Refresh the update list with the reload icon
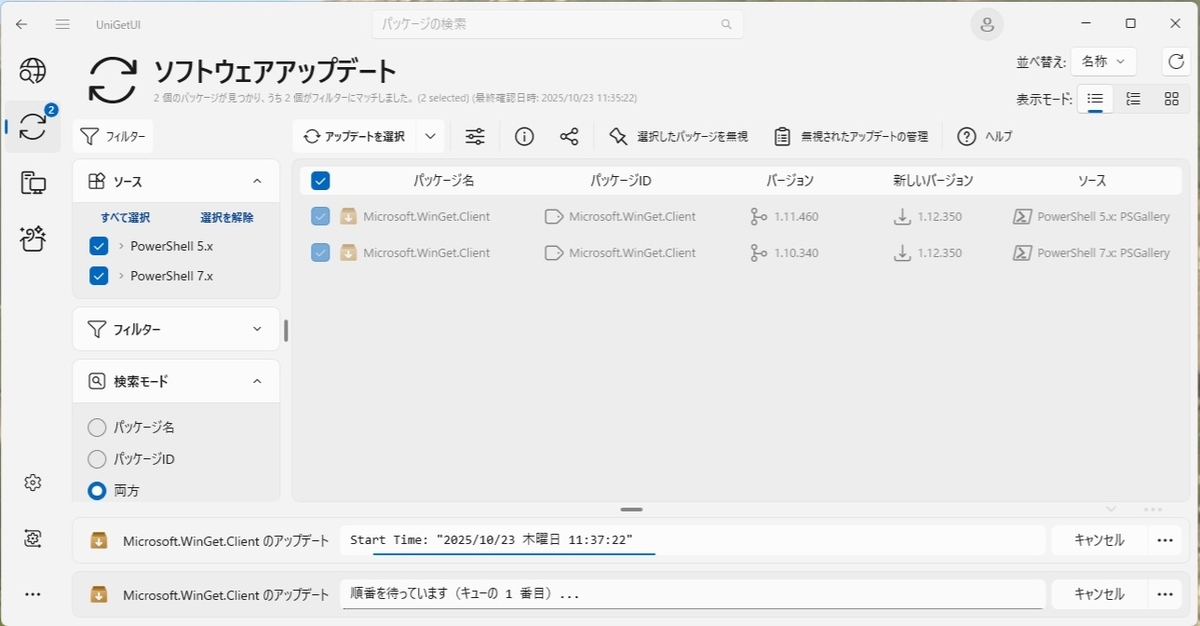This screenshot has width=1200, height=626. 1176,61
